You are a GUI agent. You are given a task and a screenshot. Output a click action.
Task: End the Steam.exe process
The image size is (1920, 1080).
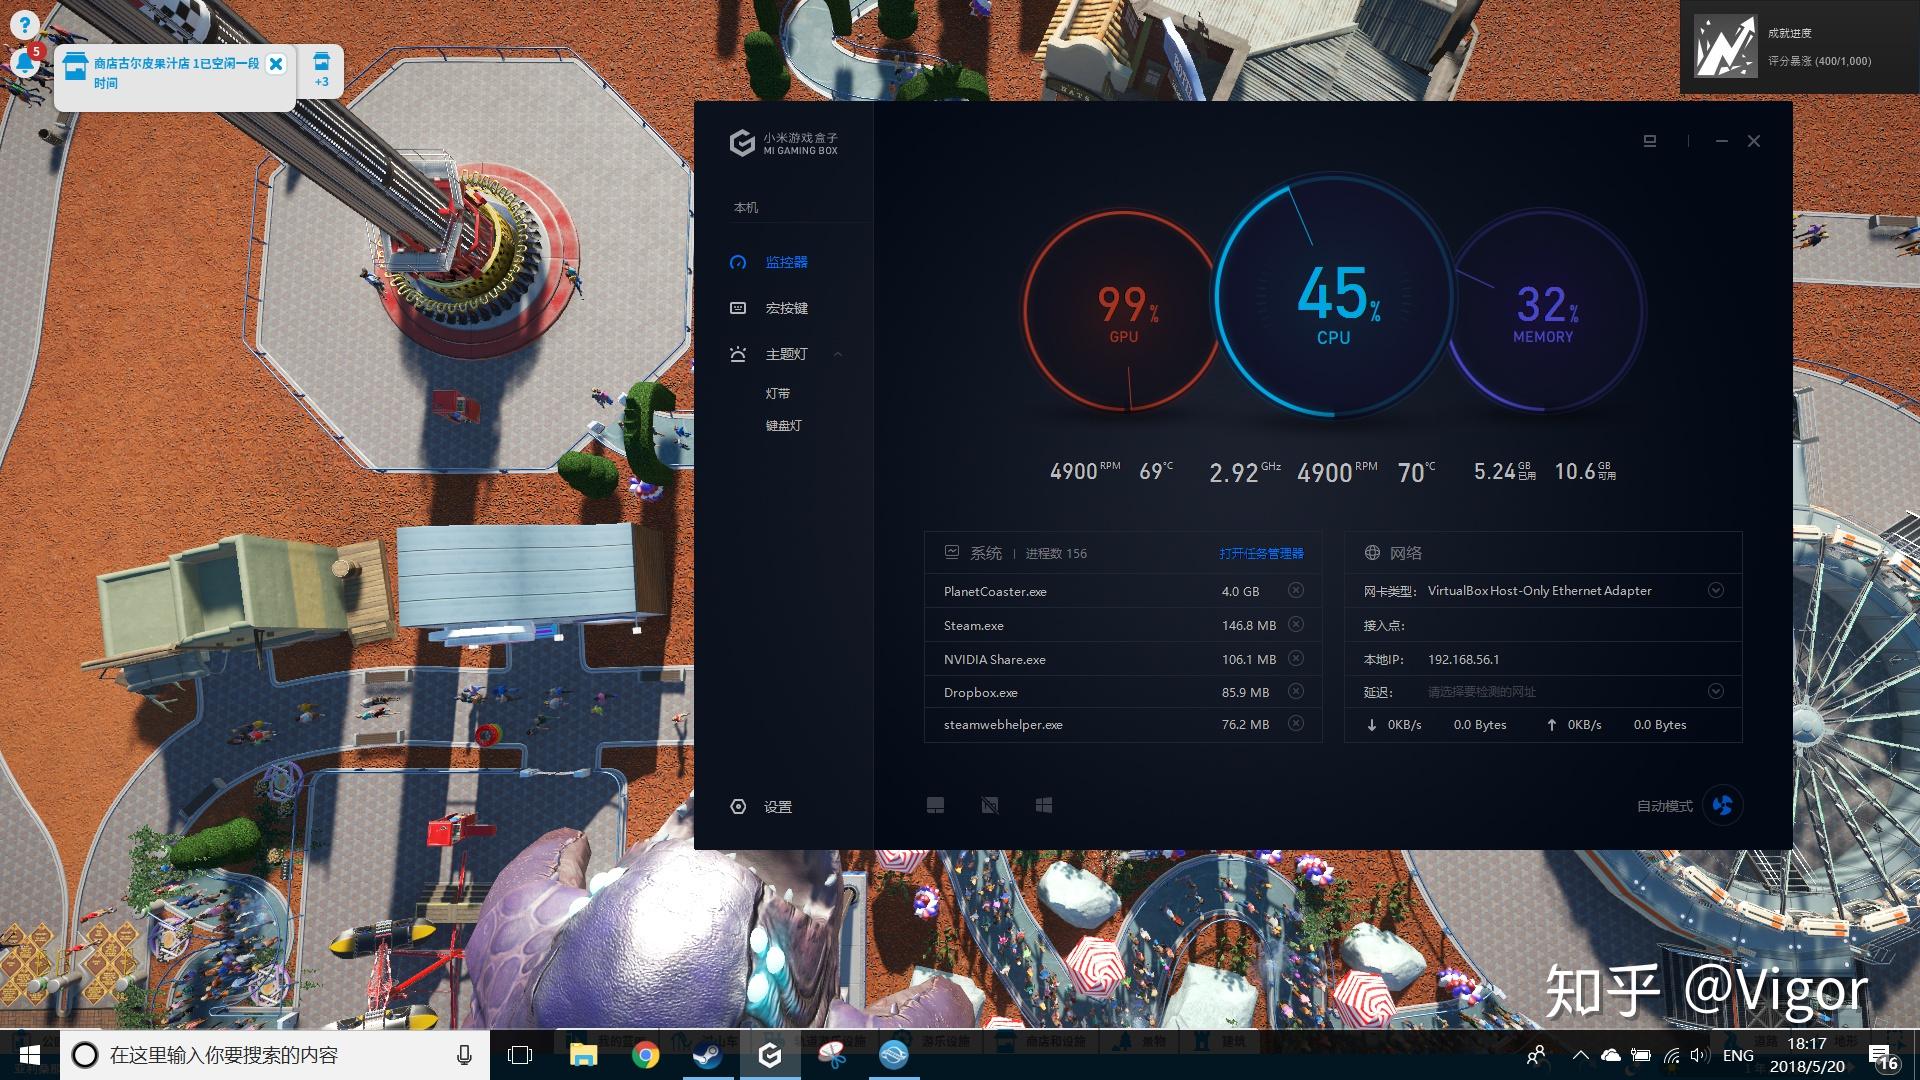click(1295, 624)
